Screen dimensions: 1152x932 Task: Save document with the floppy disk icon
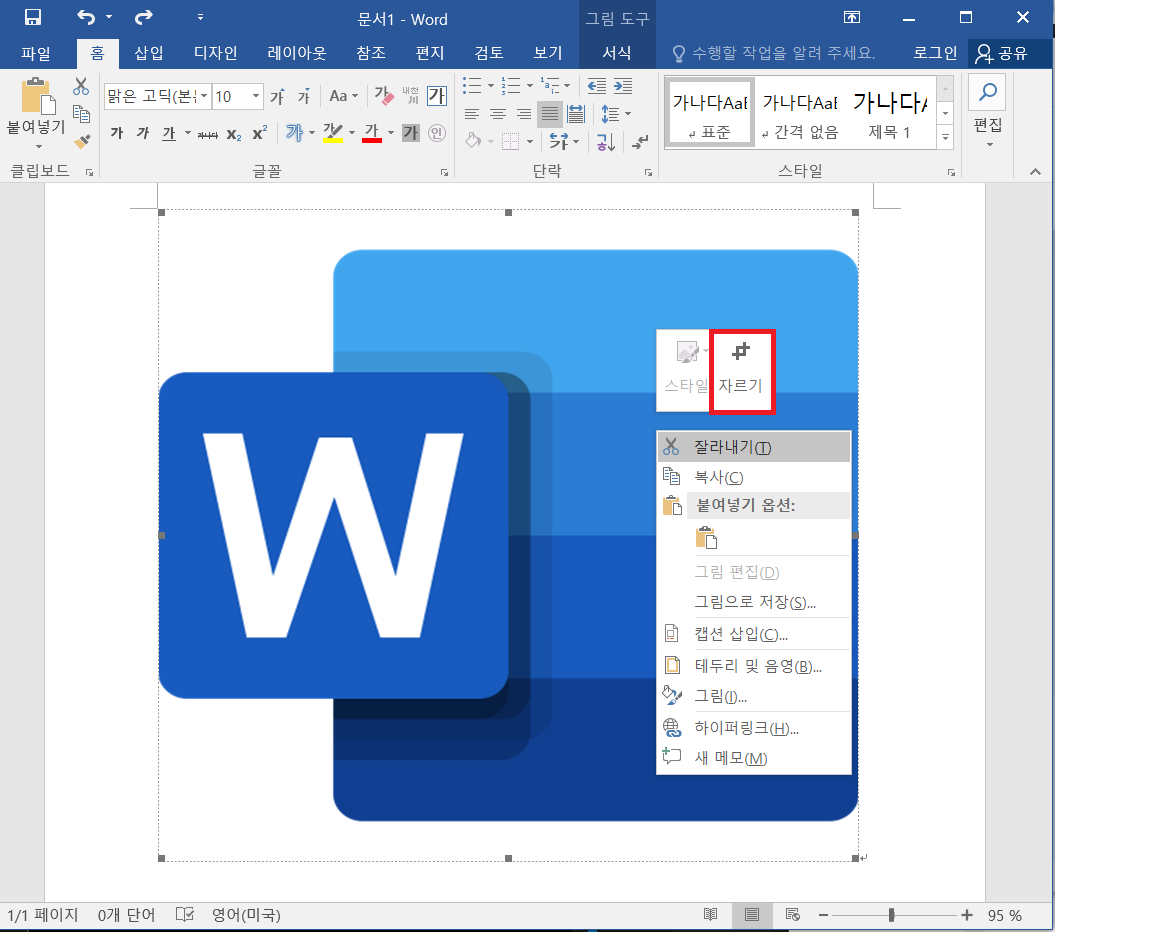coord(33,17)
